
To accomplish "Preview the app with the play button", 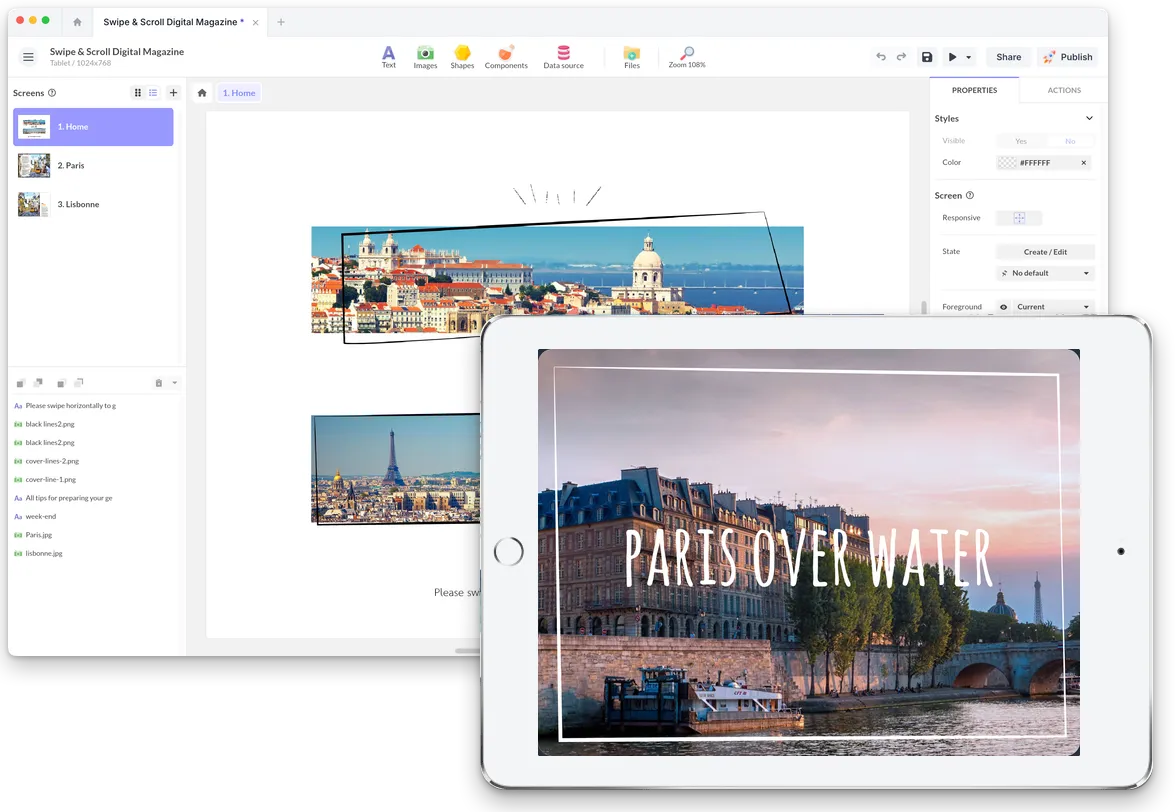I will click(x=952, y=57).
